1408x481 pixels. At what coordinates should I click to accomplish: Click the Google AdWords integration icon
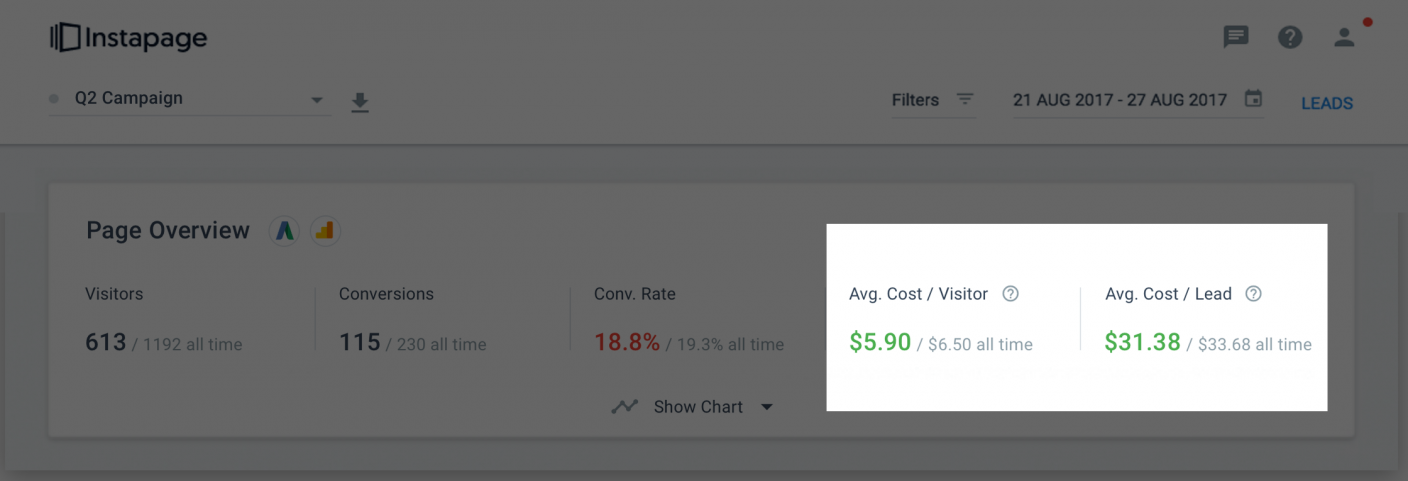pyautogui.click(x=285, y=231)
